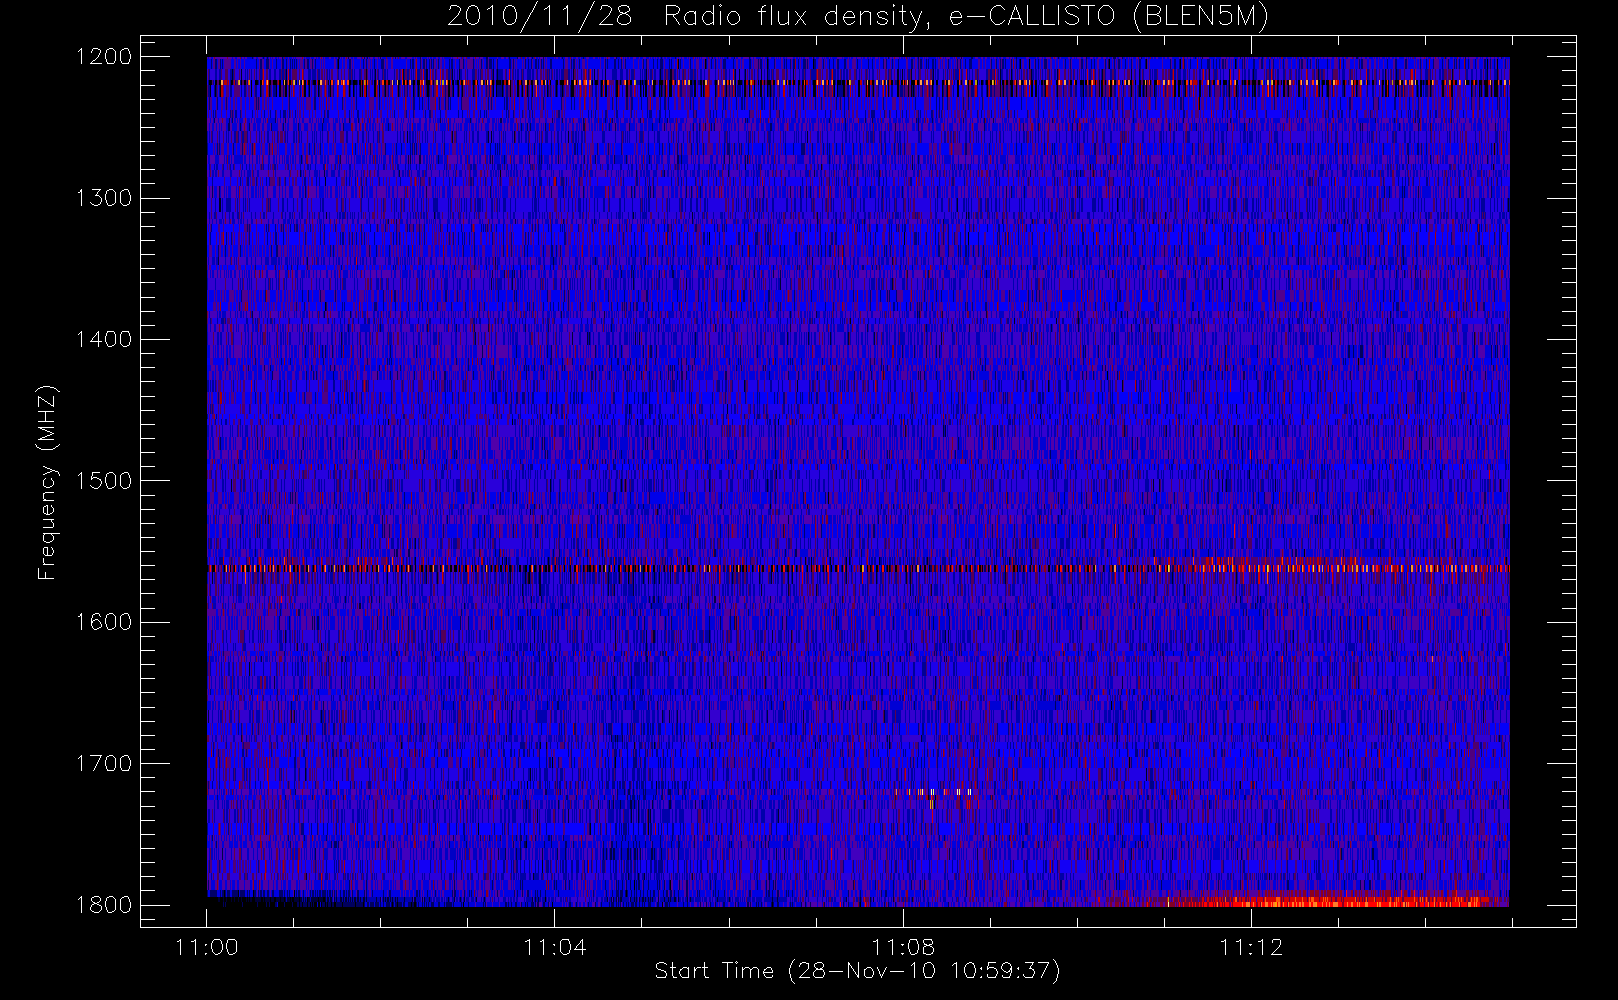Select the 1200 frequency tick label
Image resolution: width=1618 pixels, height=1000 pixels.
point(103,57)
